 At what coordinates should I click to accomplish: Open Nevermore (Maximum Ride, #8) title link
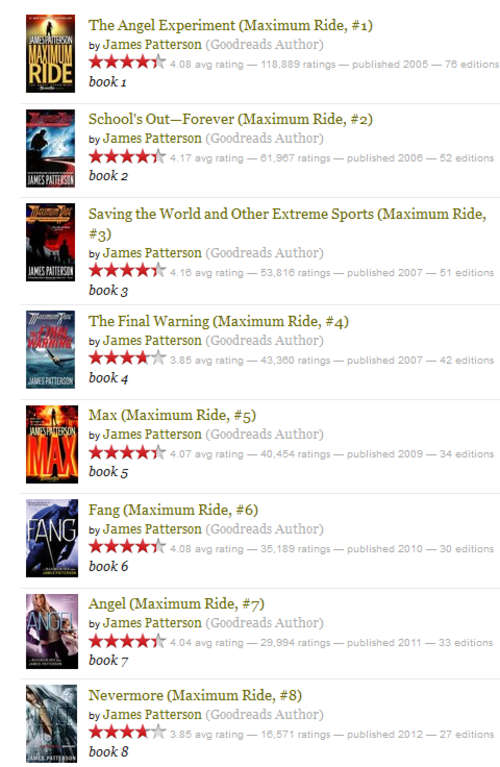[195, 695]
